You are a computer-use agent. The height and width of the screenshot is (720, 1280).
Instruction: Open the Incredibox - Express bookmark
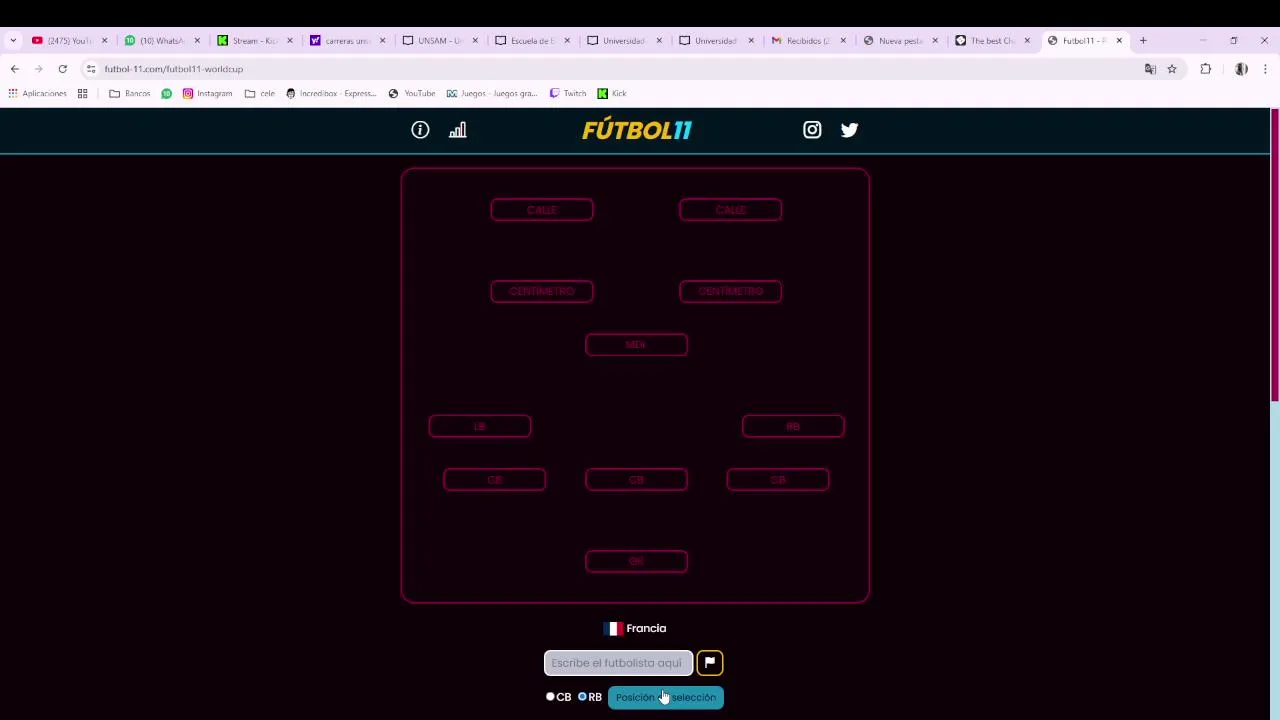pos(331,93)
